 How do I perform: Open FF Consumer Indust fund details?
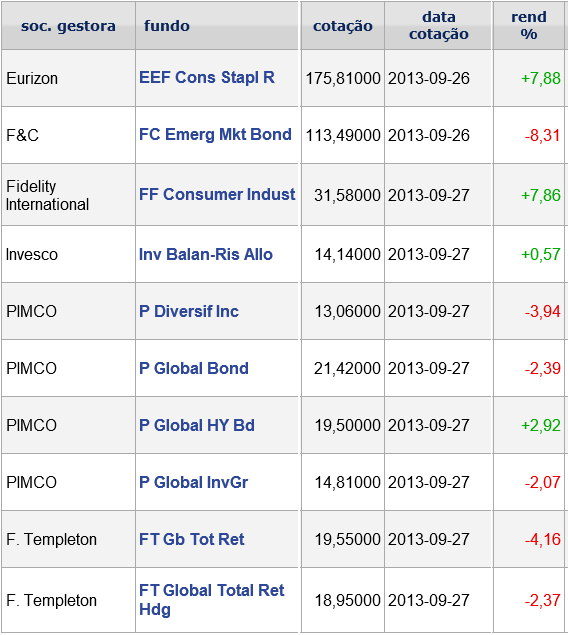click(217, 194)
